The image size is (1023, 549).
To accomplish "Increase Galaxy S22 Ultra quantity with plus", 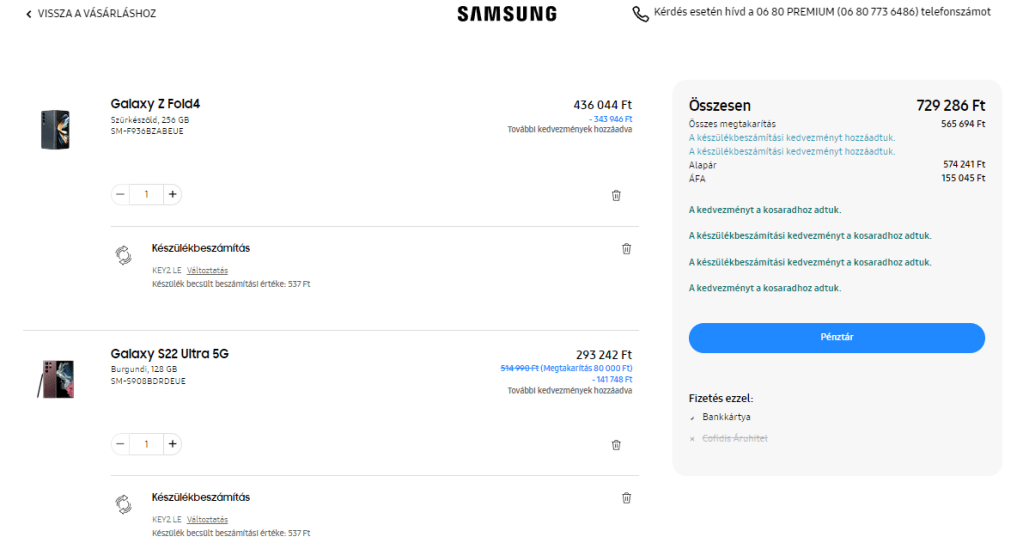I will click(172, 444).
